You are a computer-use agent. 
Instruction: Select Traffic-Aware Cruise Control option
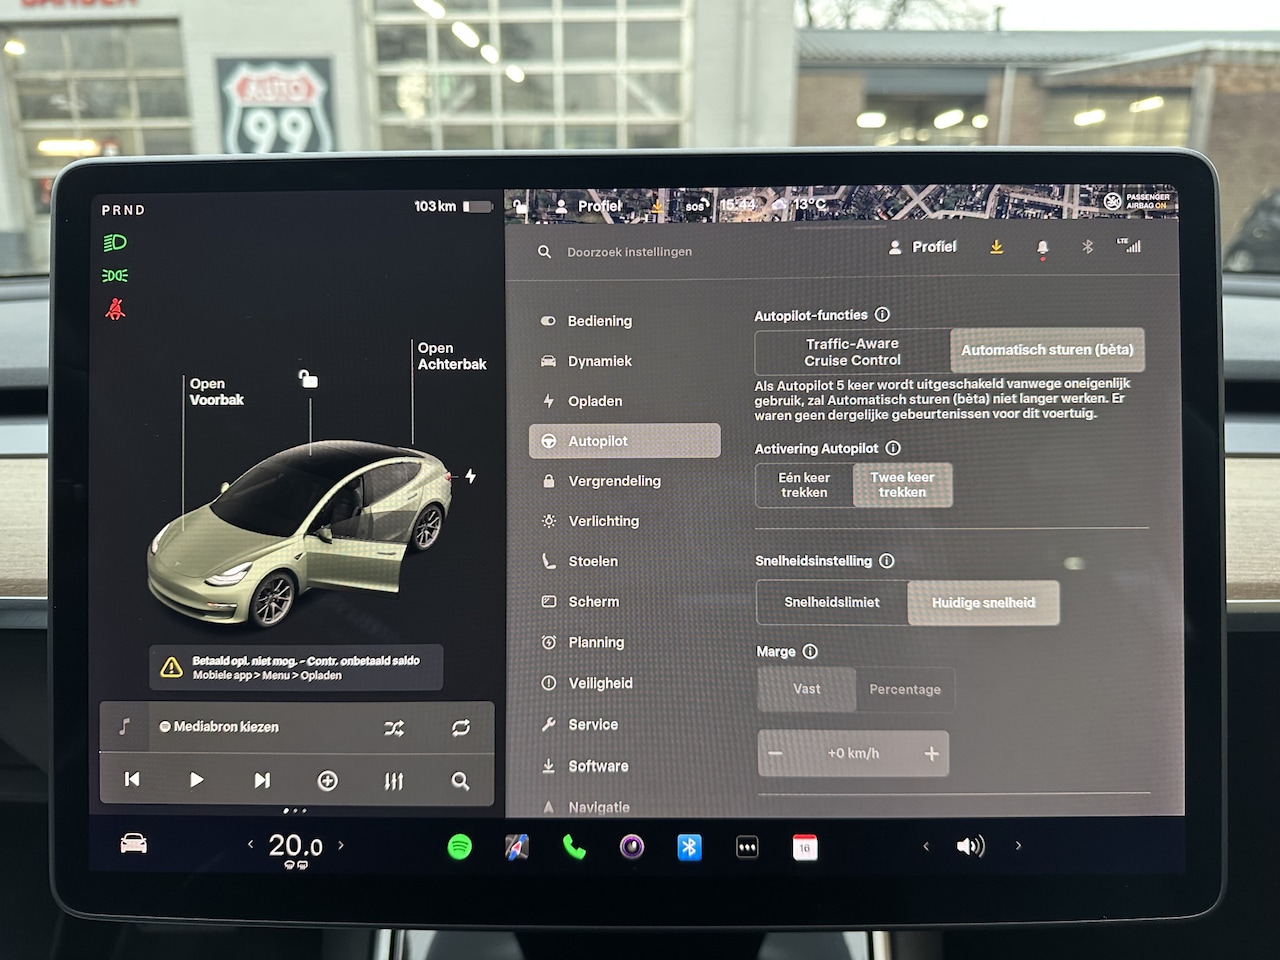(x=852, y=351)
